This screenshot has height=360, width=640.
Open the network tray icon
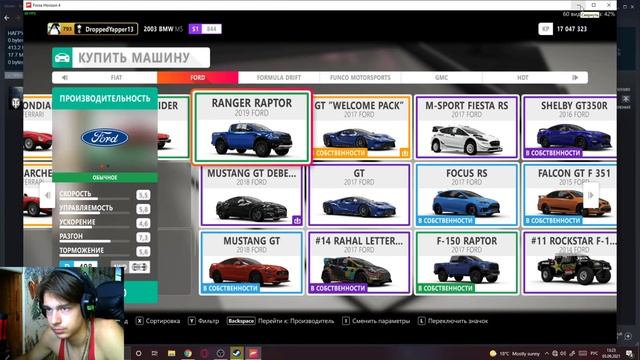[x=555, y=353]
